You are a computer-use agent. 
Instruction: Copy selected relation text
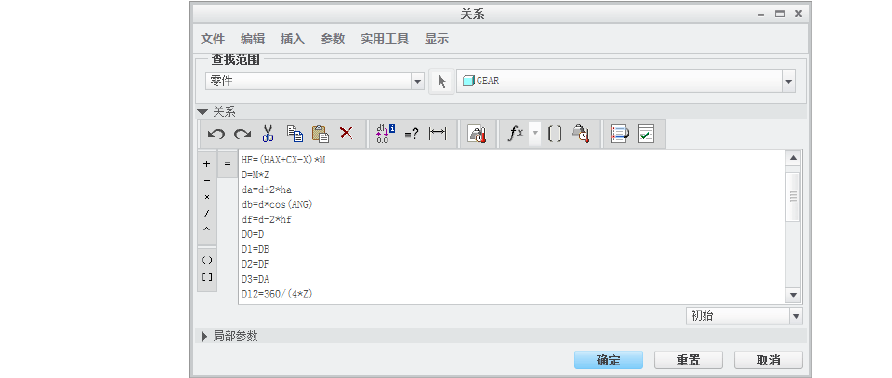[x=294, y=134]
